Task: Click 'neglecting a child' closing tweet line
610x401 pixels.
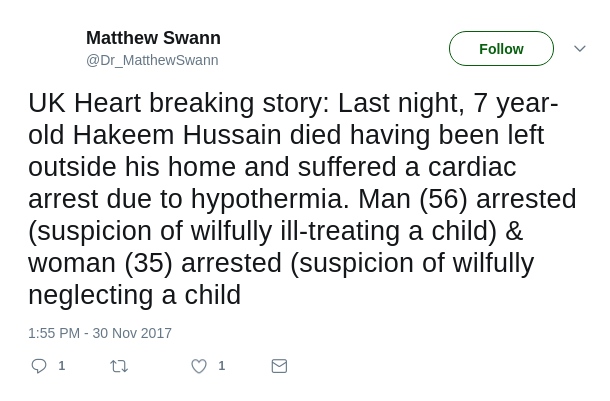Action: click(134, 295)
